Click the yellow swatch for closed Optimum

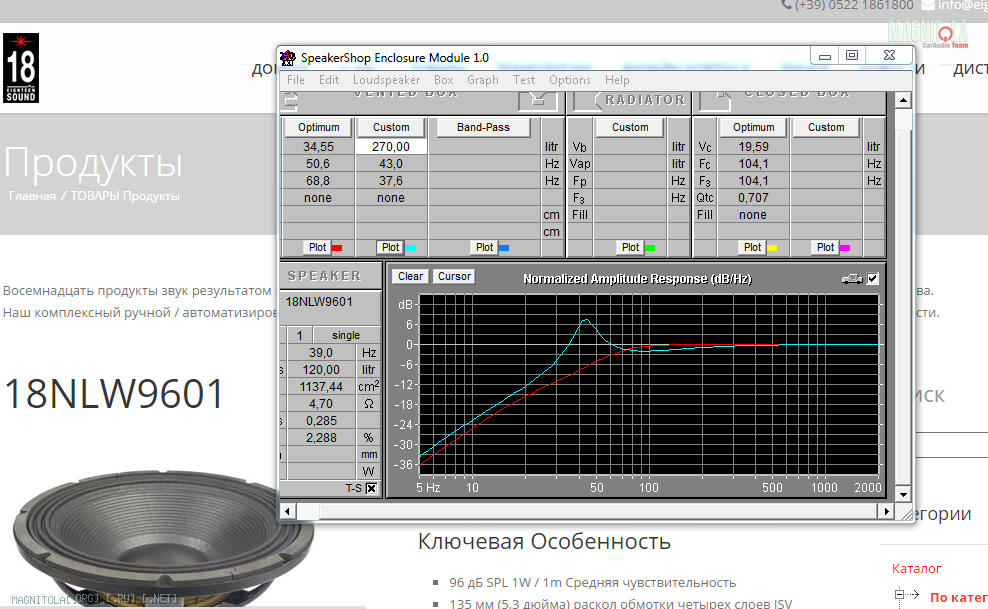(x=773, y=248)
